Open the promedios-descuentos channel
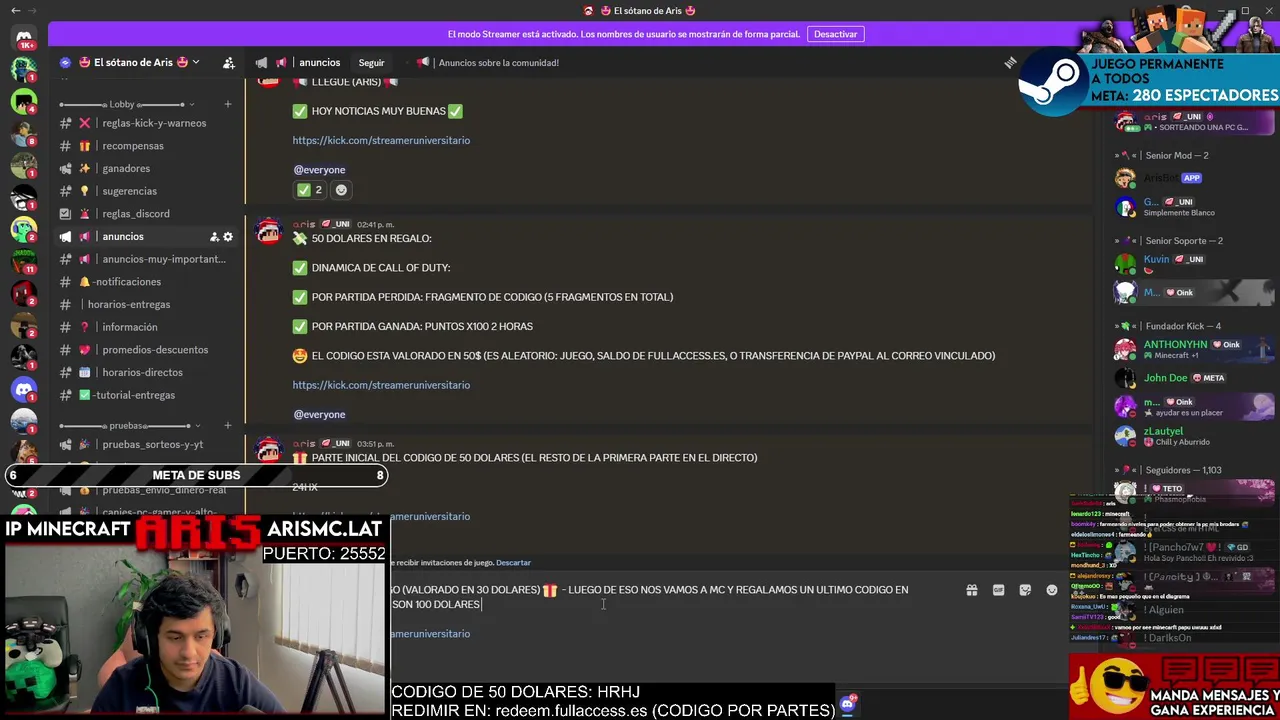The height and width of the screenshot is (720, 1280). click(145, 350)
